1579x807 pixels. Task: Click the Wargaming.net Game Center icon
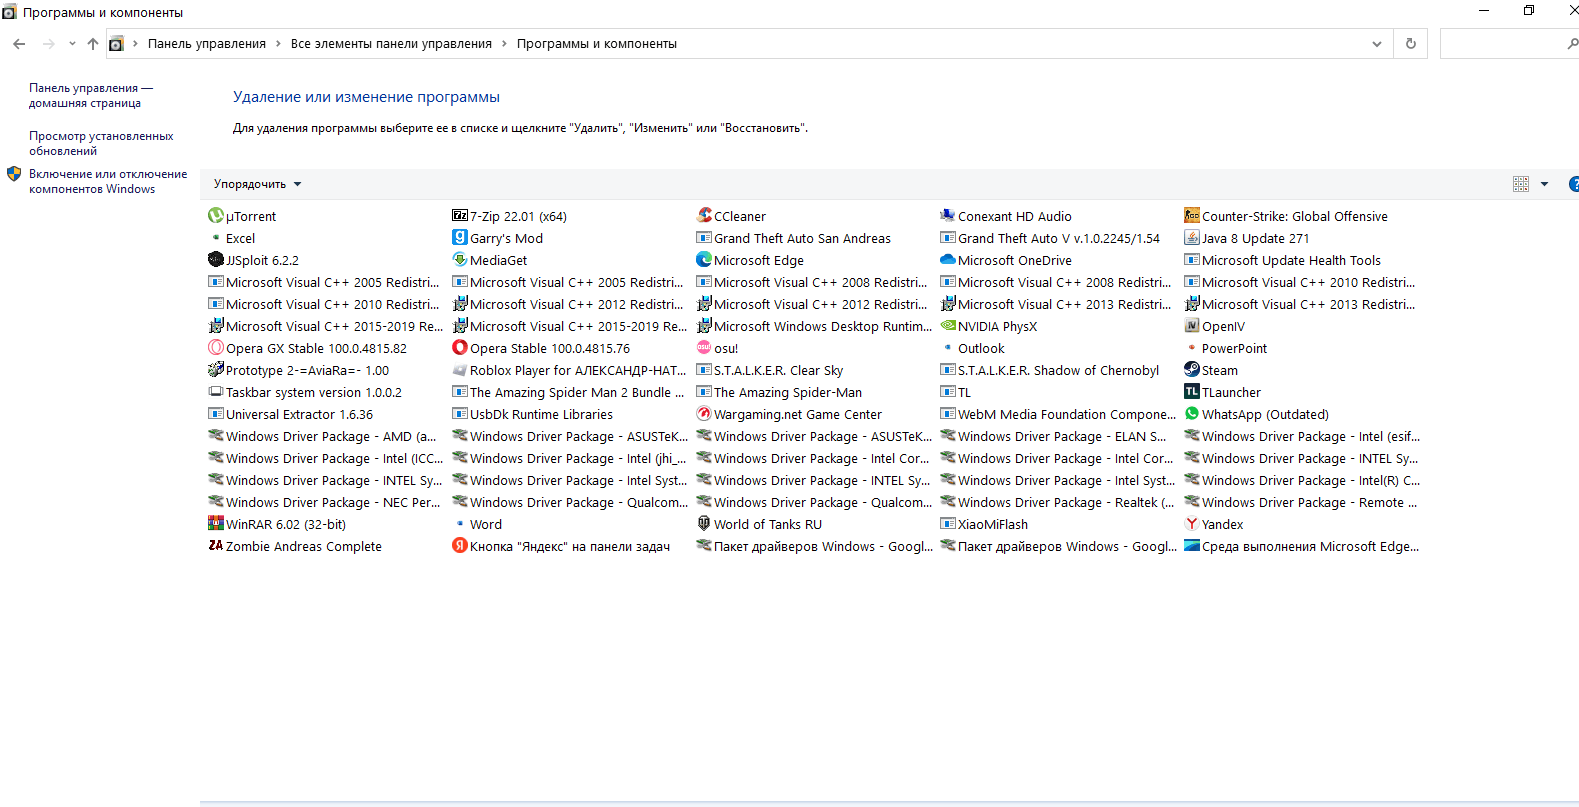[703, 413]
